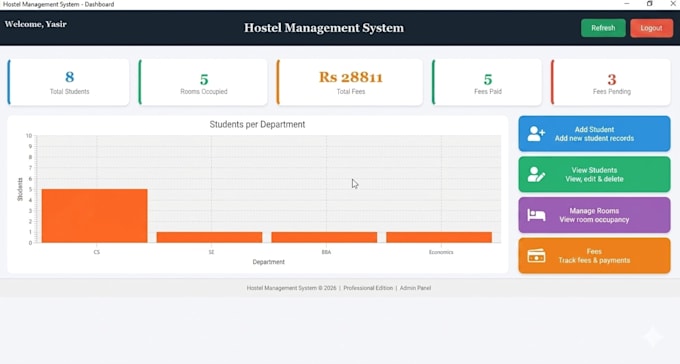Select the Total Fees Rs 28811 card
Image resolution: width=680 pixels, height=364 pixels.
pyautogui.click(x=350, y=82)
